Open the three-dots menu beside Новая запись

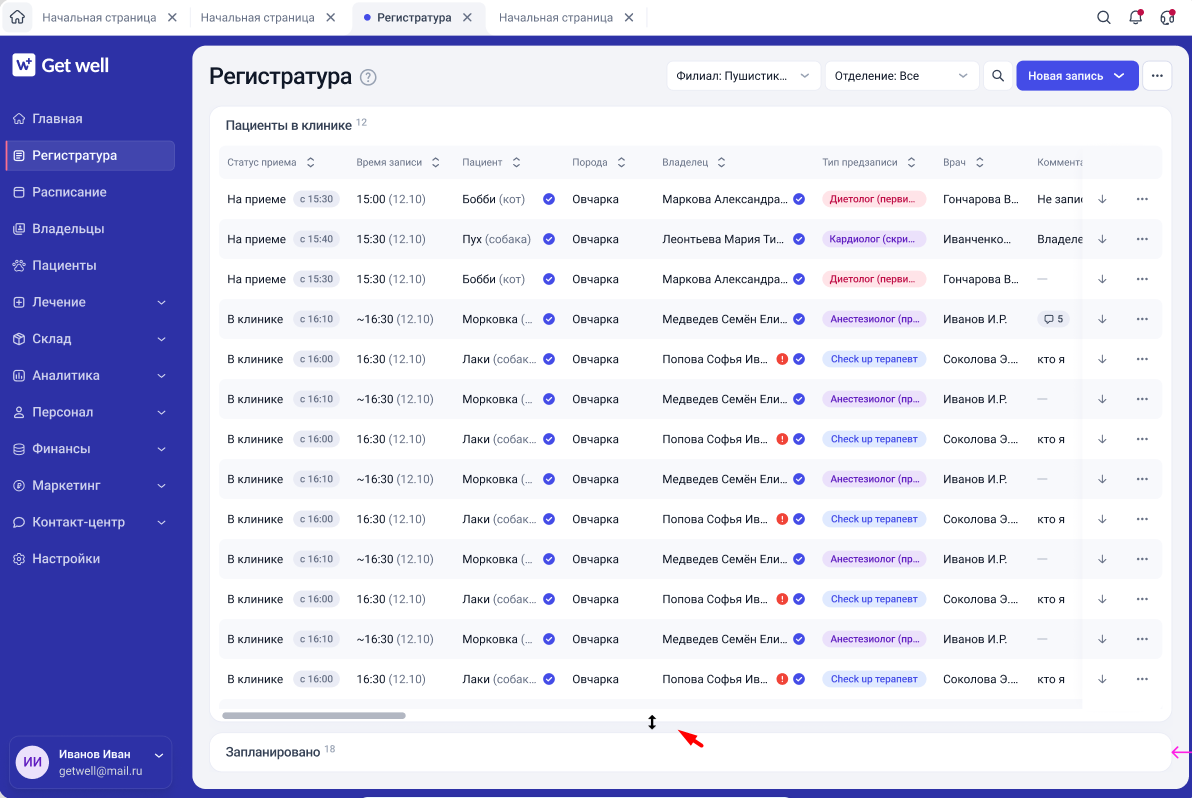point(1157,75)
